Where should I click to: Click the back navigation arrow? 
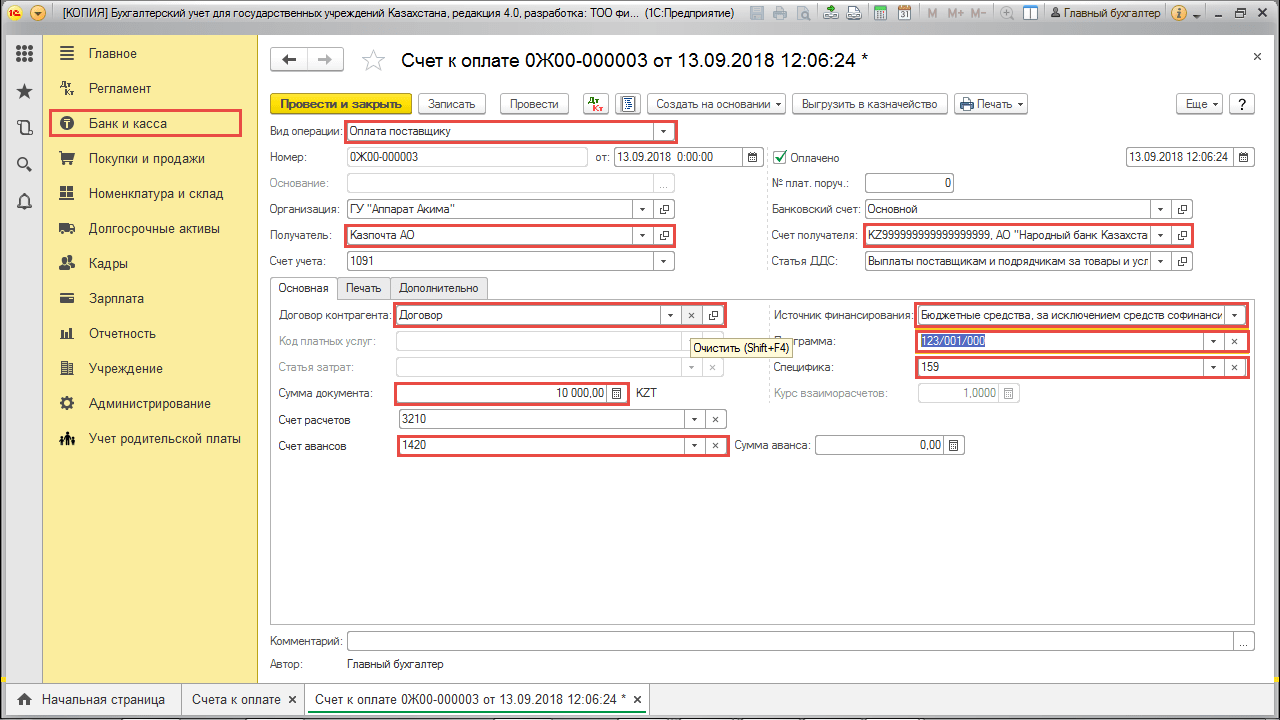click(290, 60)
